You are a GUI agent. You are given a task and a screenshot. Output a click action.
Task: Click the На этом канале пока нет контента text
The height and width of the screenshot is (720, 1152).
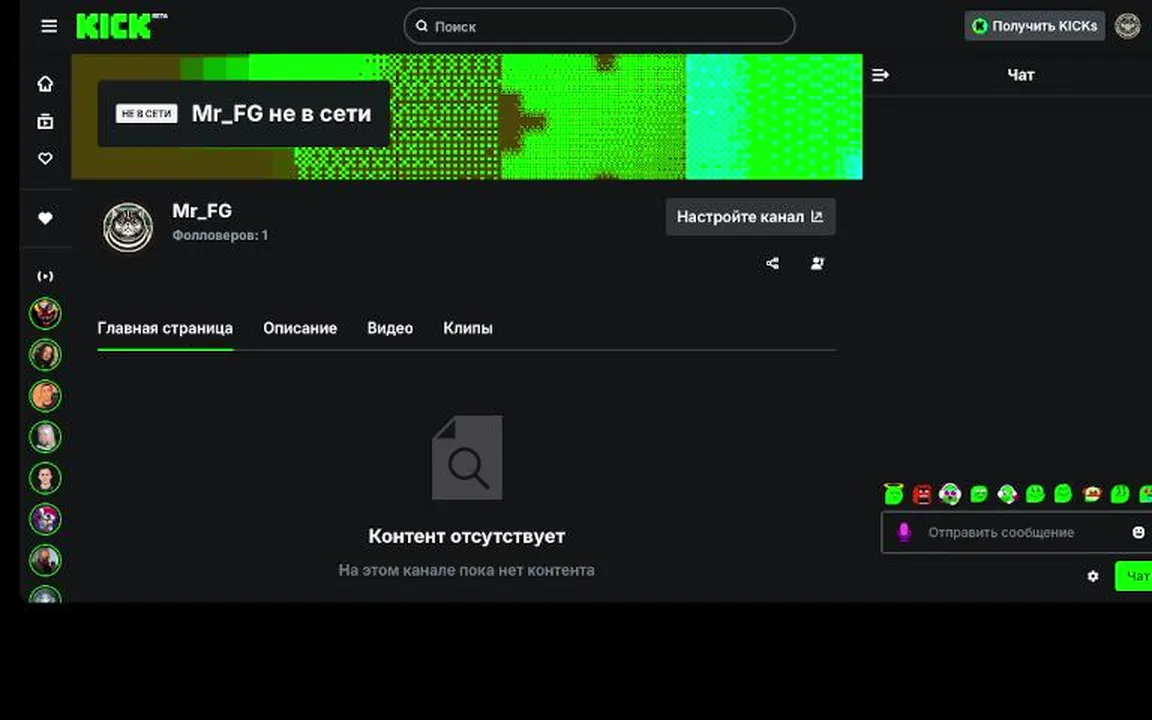pyautogui.click(x=467, y=570)
